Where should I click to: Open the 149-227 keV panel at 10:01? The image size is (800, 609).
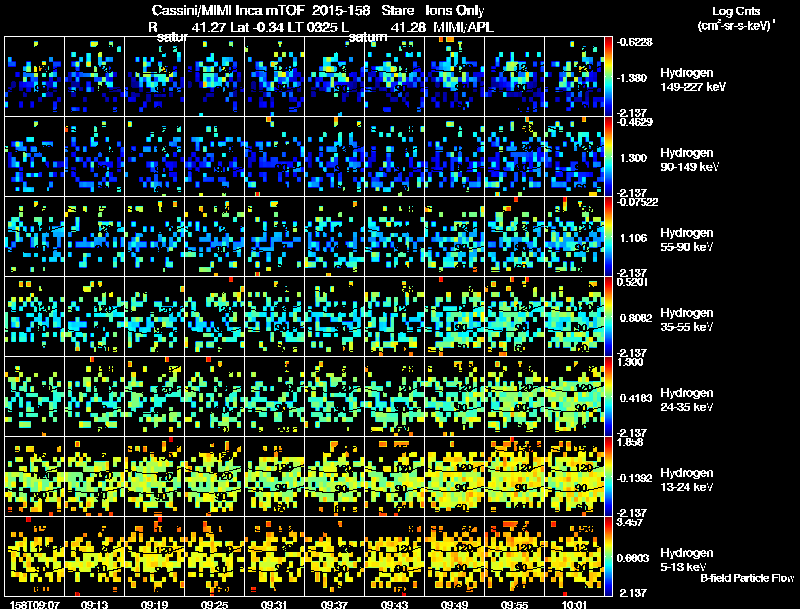(574, 77)
